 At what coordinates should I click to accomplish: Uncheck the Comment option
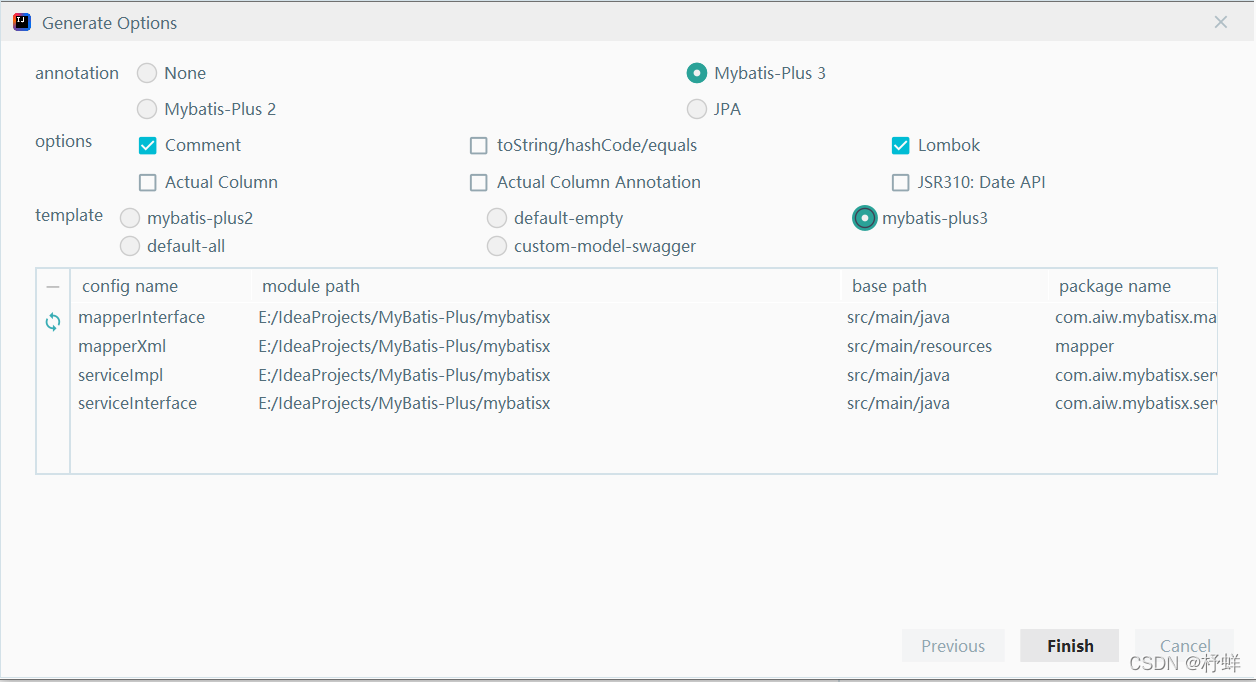click(148, 146)
